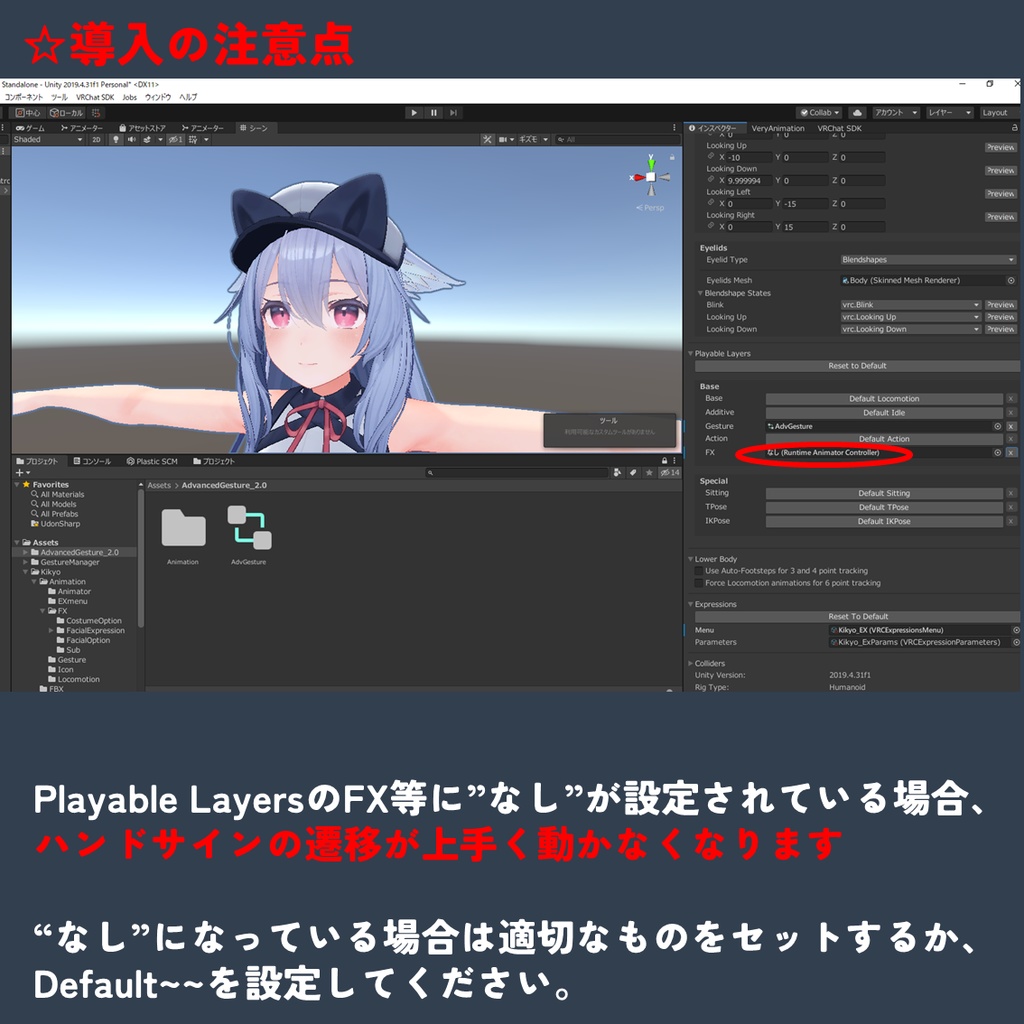Image resolution: width=1024 pixels, height=1024 pixels.
Task: Click the Scene view search field
Action: tap(617, 139)
